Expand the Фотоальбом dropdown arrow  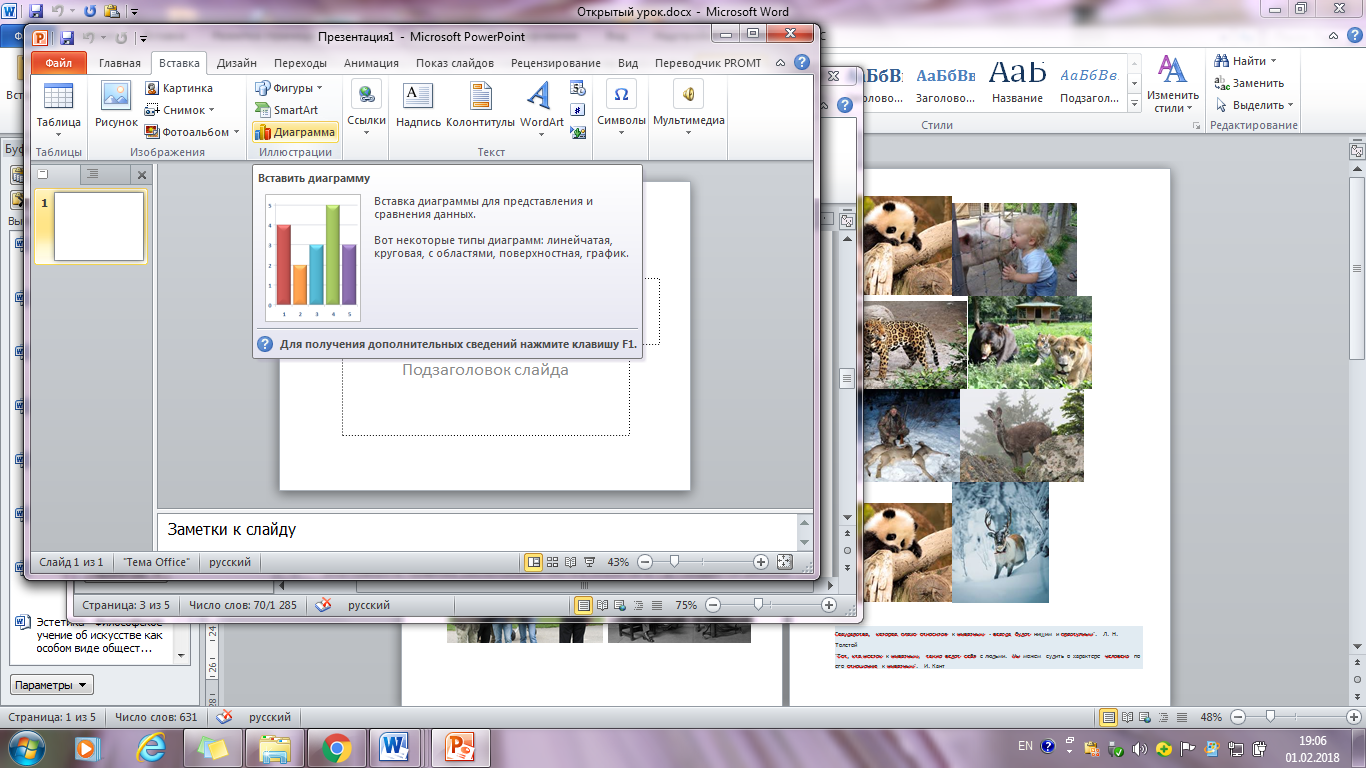click(x=237, y=132)
